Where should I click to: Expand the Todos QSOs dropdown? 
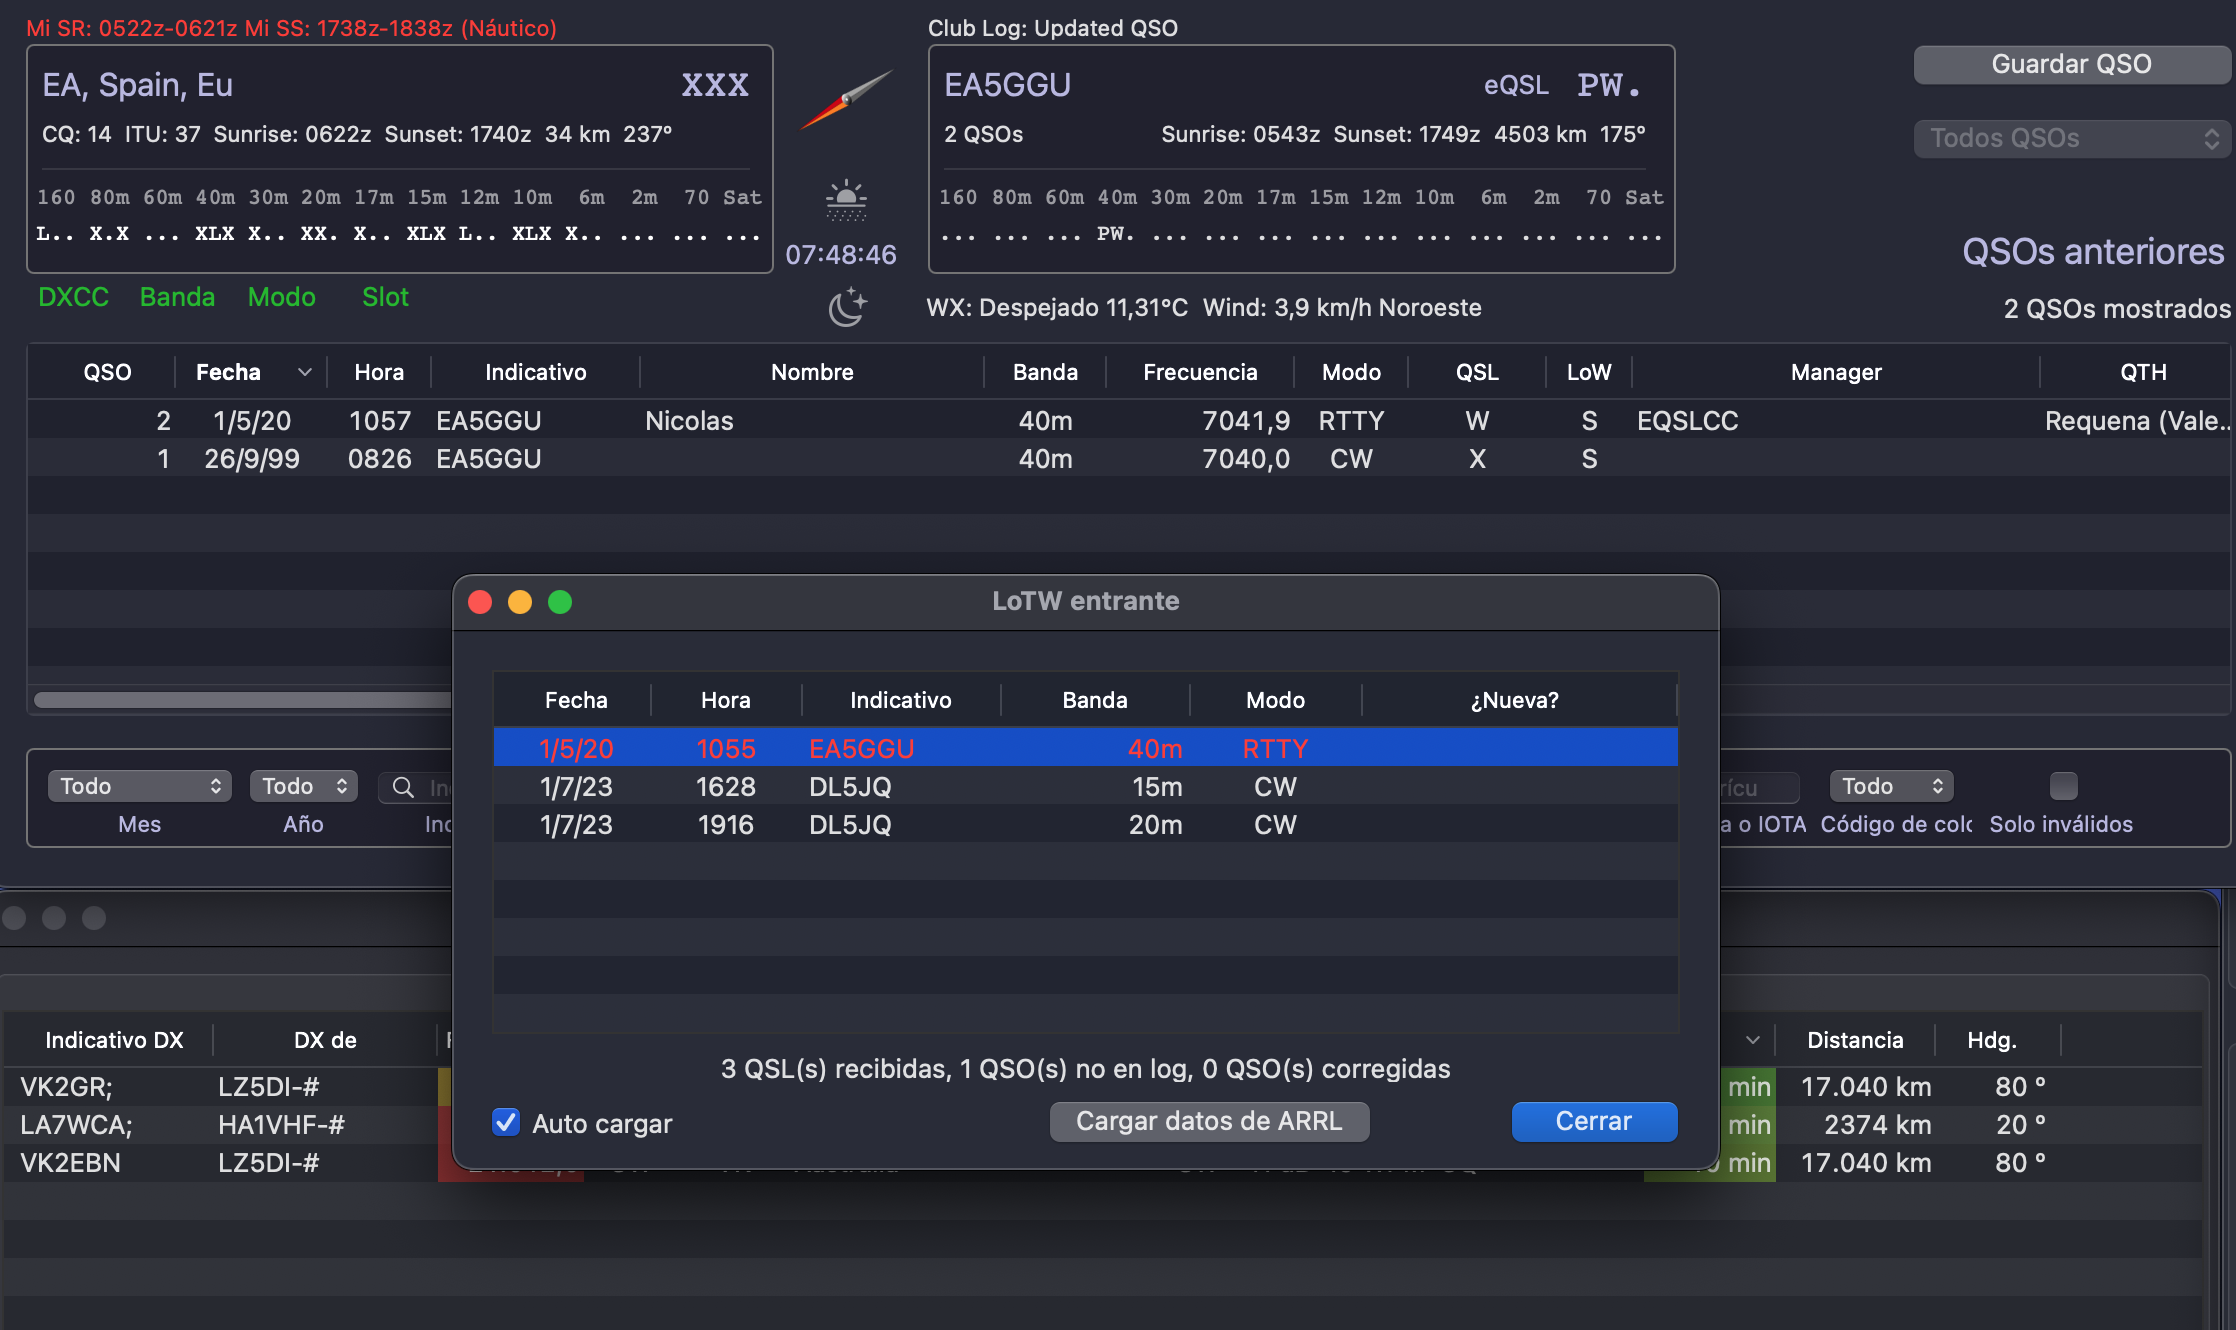(x=2072, y=138)
